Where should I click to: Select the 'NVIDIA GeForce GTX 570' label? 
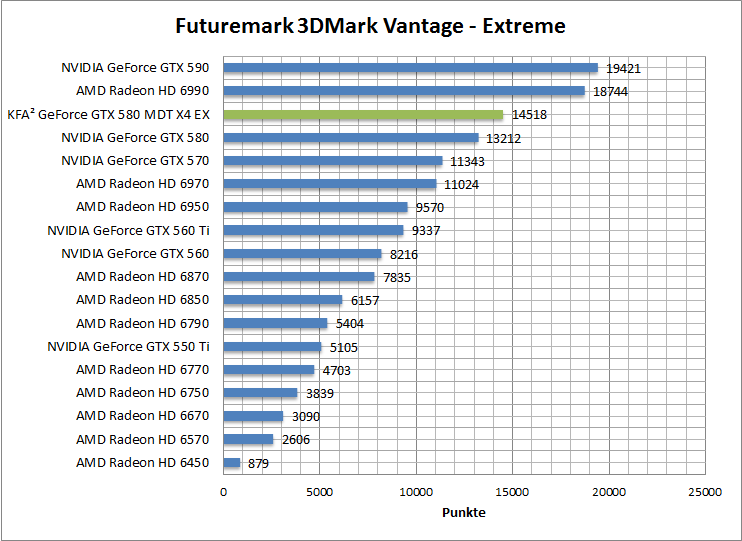(135, 160)
